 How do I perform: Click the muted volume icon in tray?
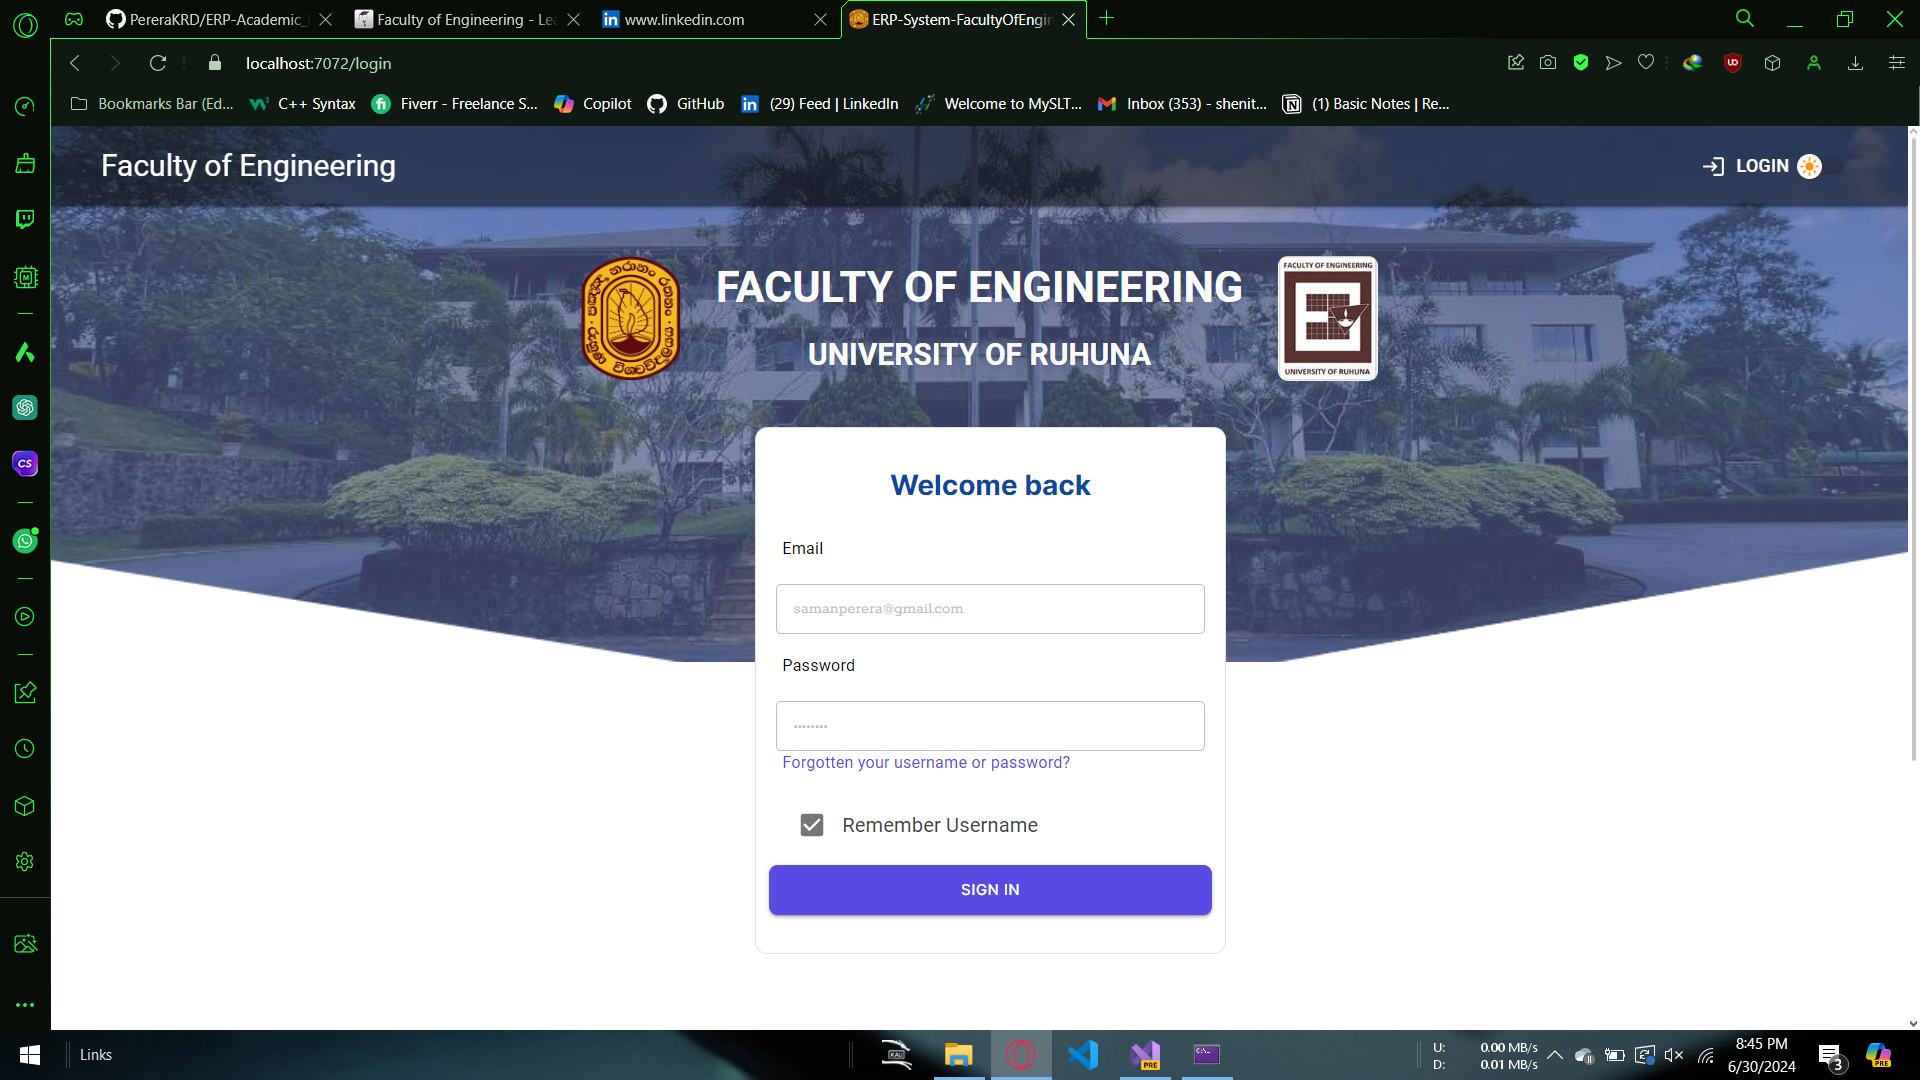pos(1674,1055)
